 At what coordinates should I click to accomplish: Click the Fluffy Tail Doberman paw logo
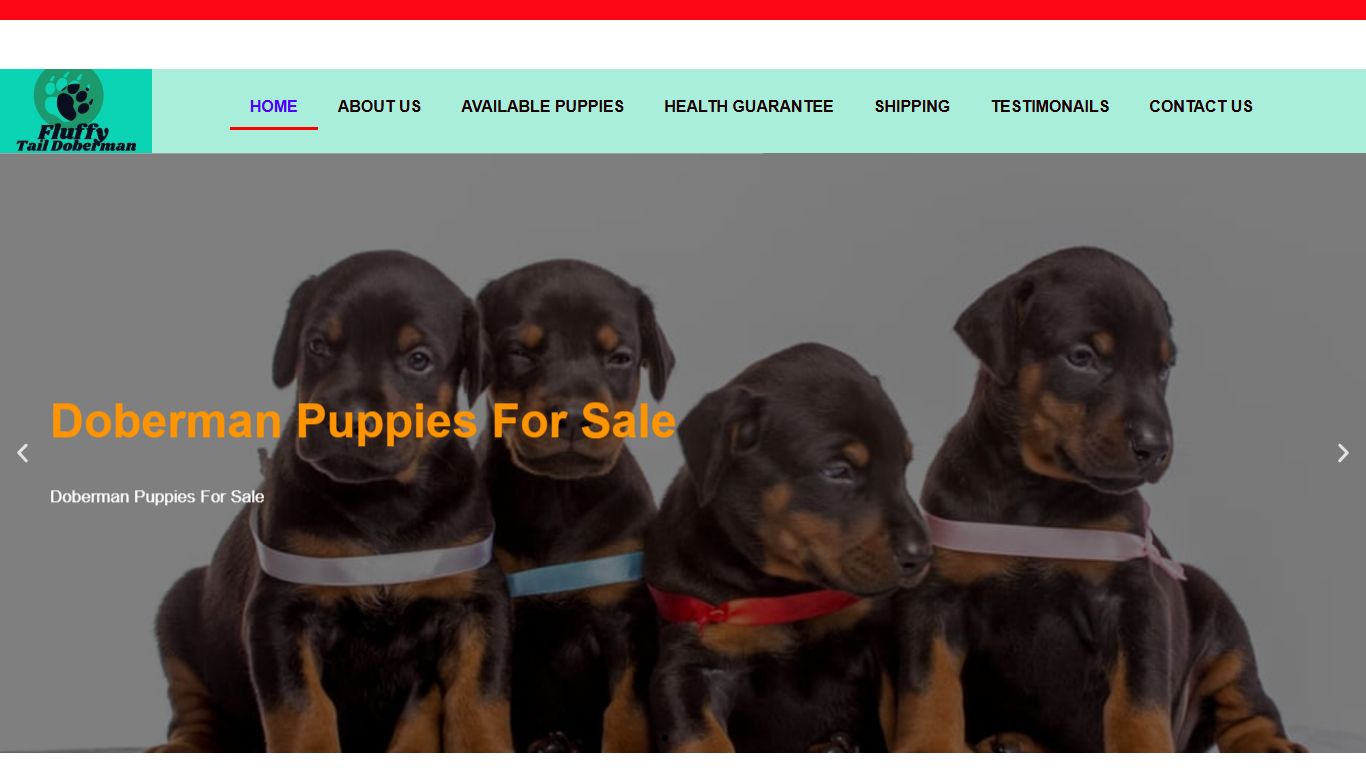(x=76, y=111)
